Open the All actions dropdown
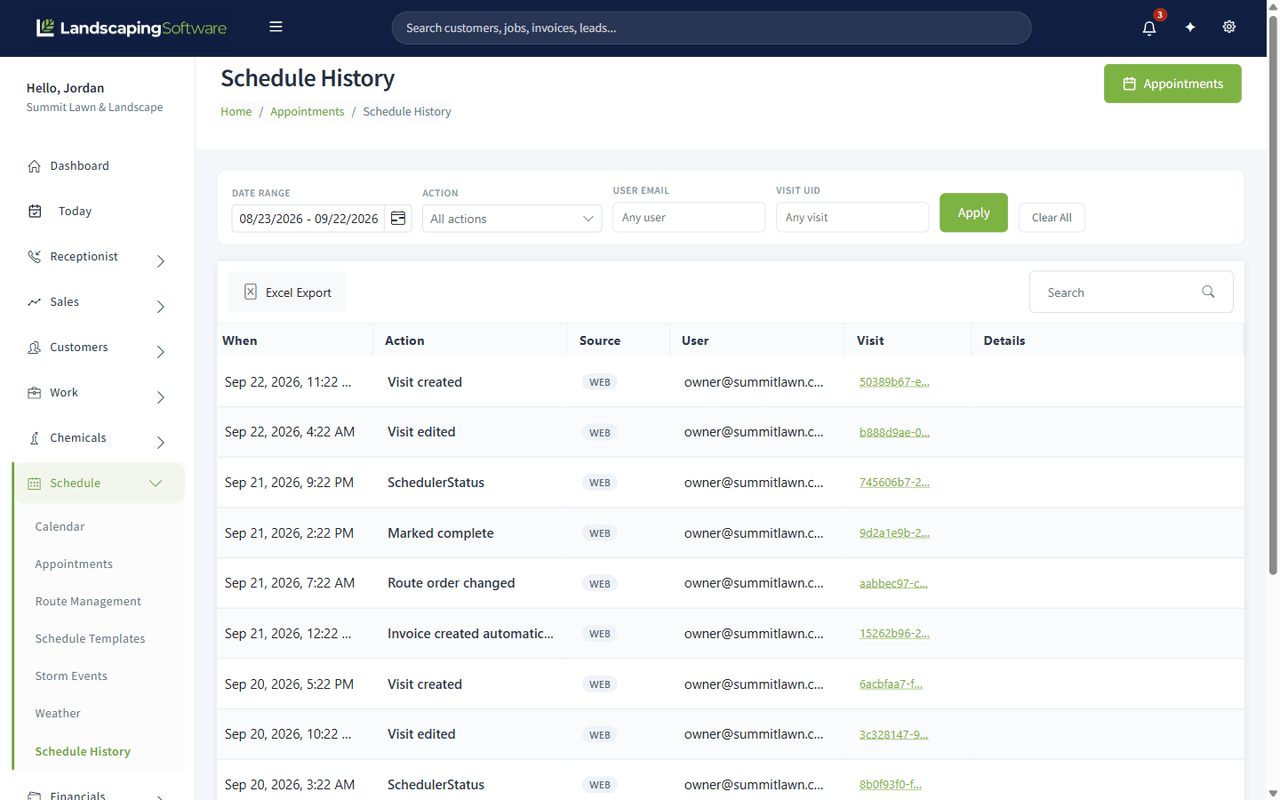Image resolution: width=1280 pixels, height=800 pixels. tap(512, 218)
